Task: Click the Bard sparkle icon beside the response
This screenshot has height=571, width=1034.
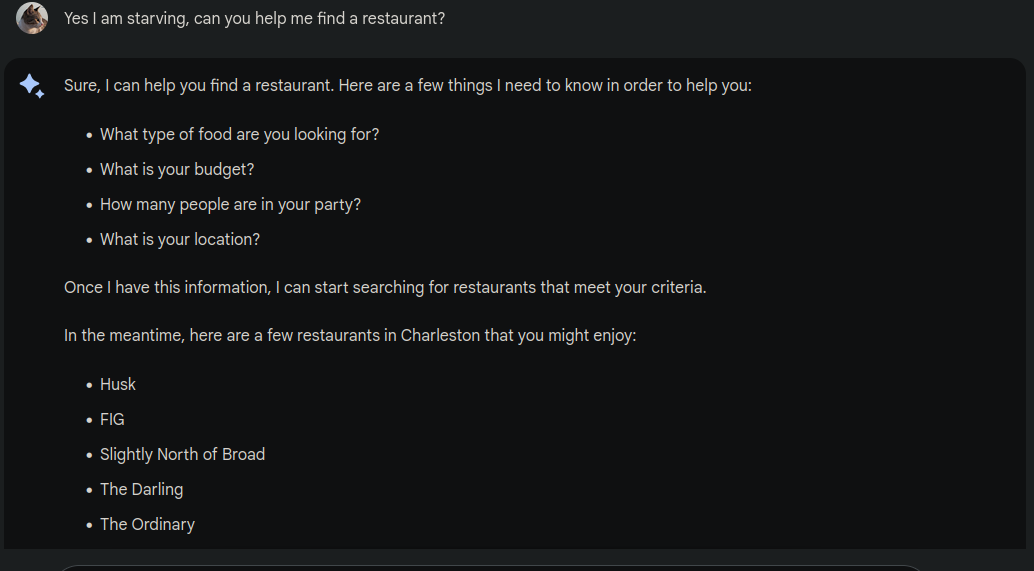Action: [32, 86]
